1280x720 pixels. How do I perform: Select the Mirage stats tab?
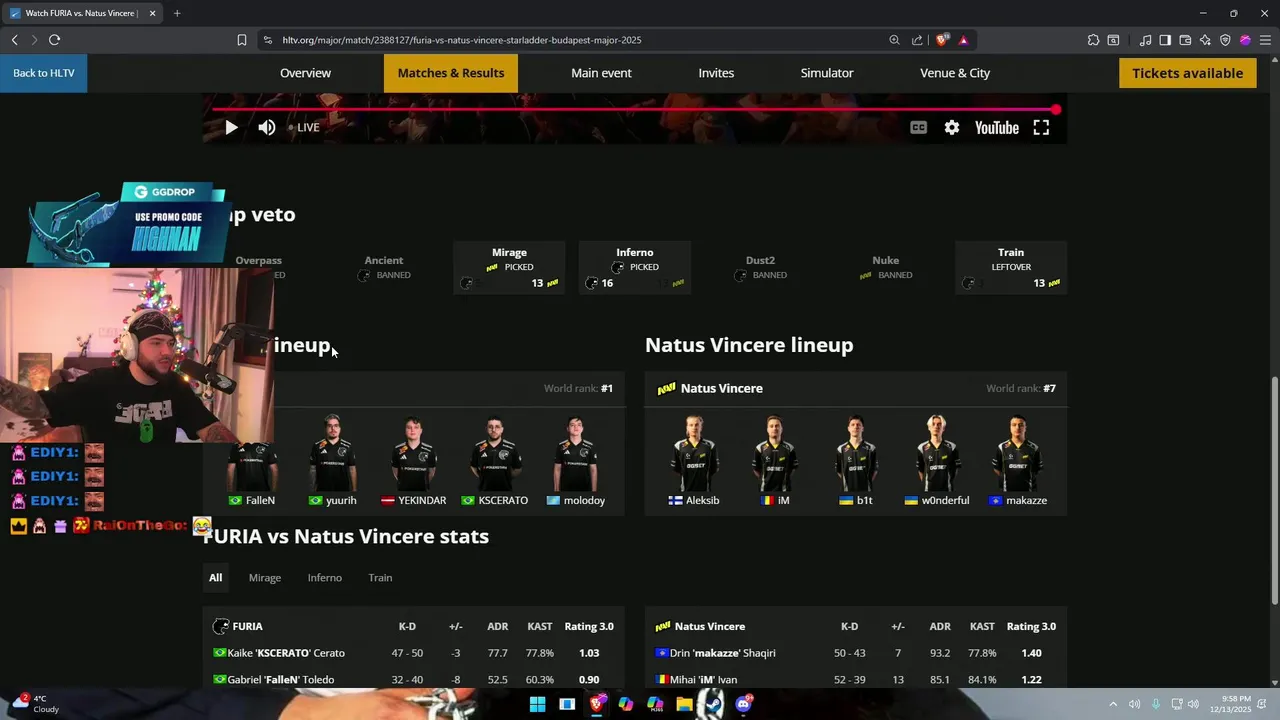(265, 577)
